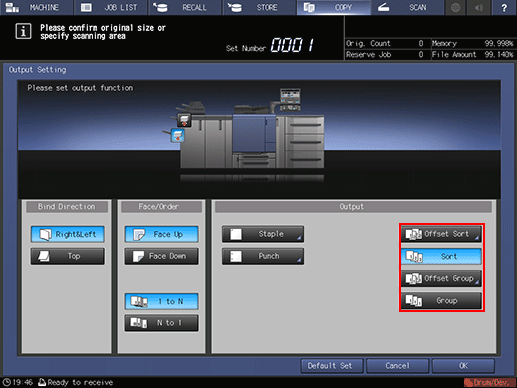Expand Offset Sort options
The height and width of the screenshot is (388, 517).
pyautogui.click(x=441, y=234)
